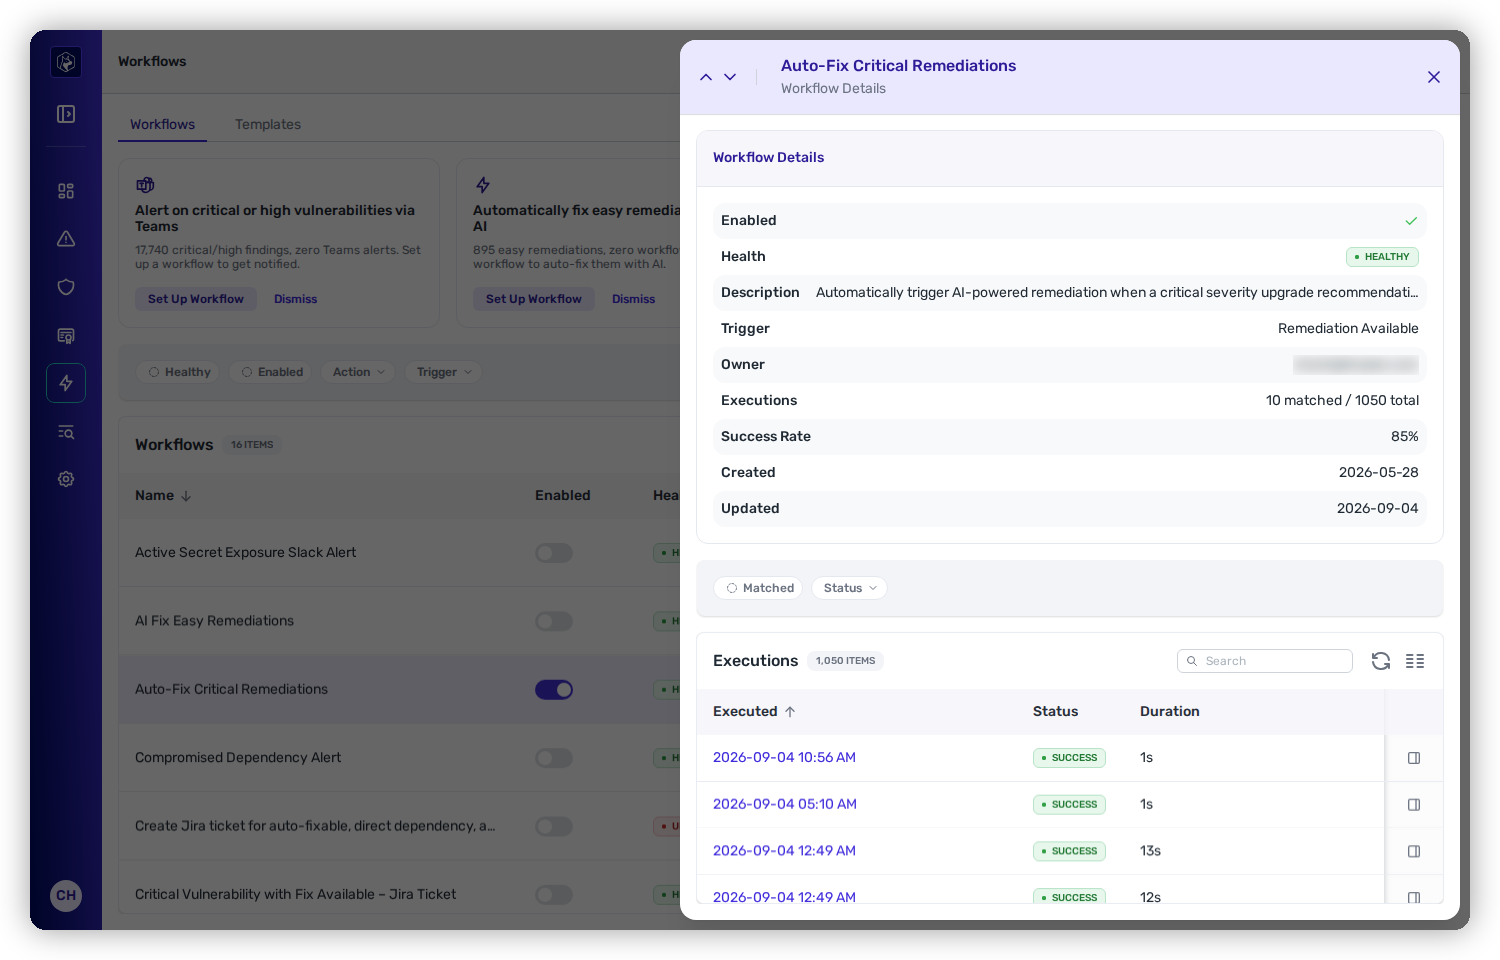The height and width of the screenshot is (960, 1500).
Task: Toggle the Healthy filter chip
Action: (179, 372)
